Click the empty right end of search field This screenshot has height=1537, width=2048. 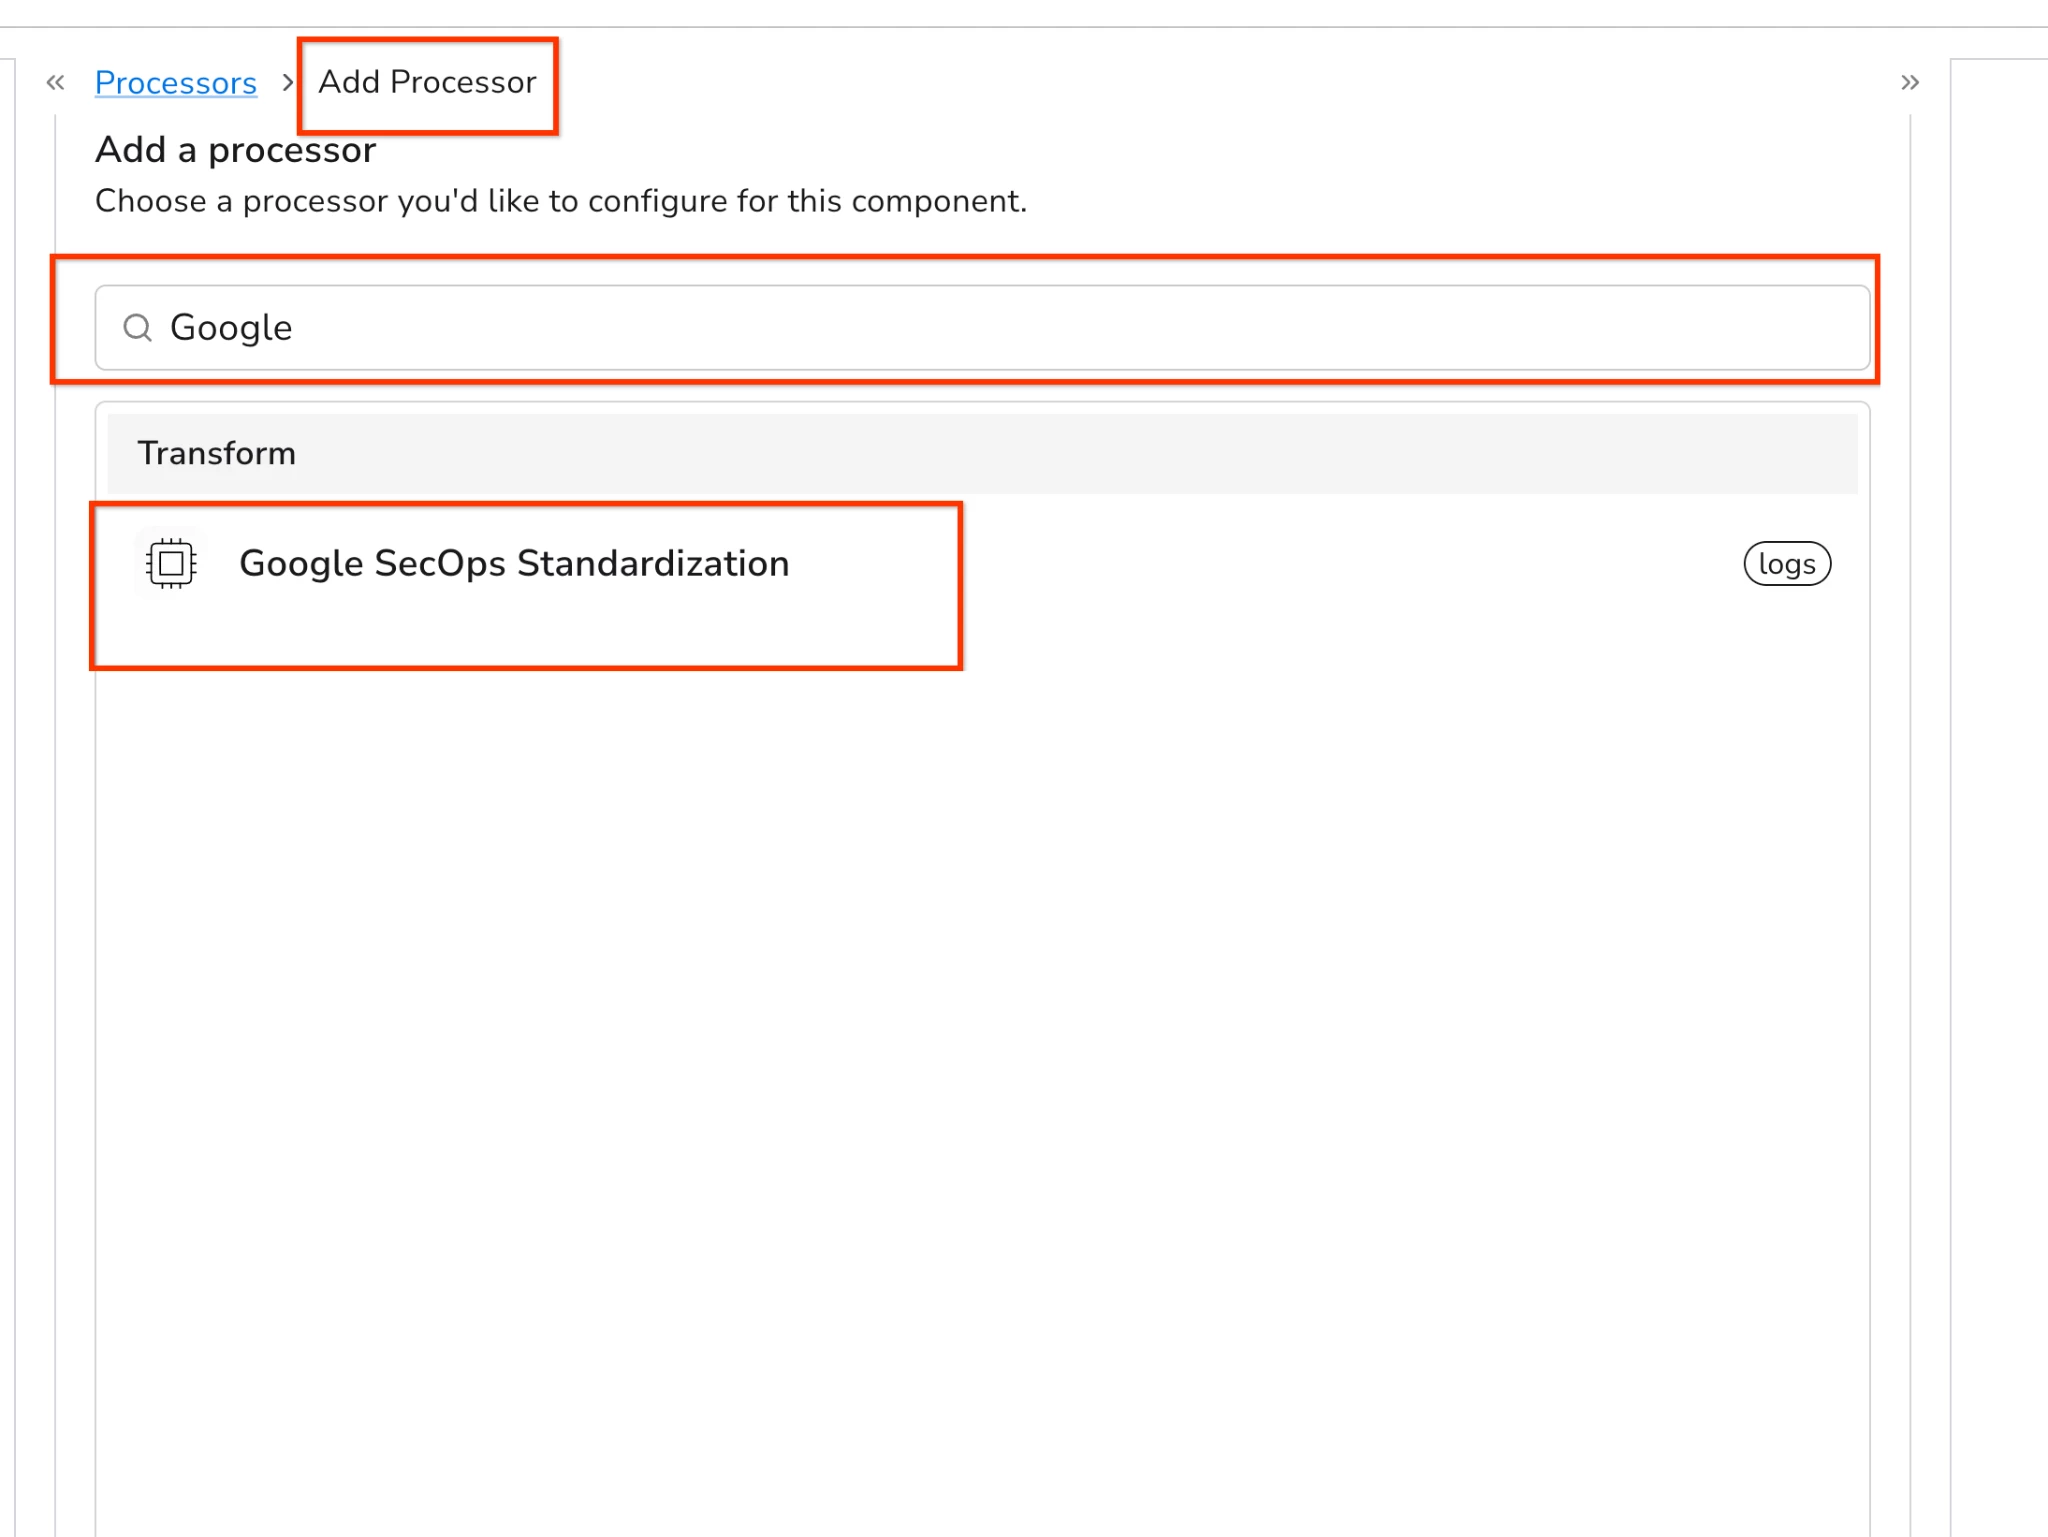[1750, 328]
